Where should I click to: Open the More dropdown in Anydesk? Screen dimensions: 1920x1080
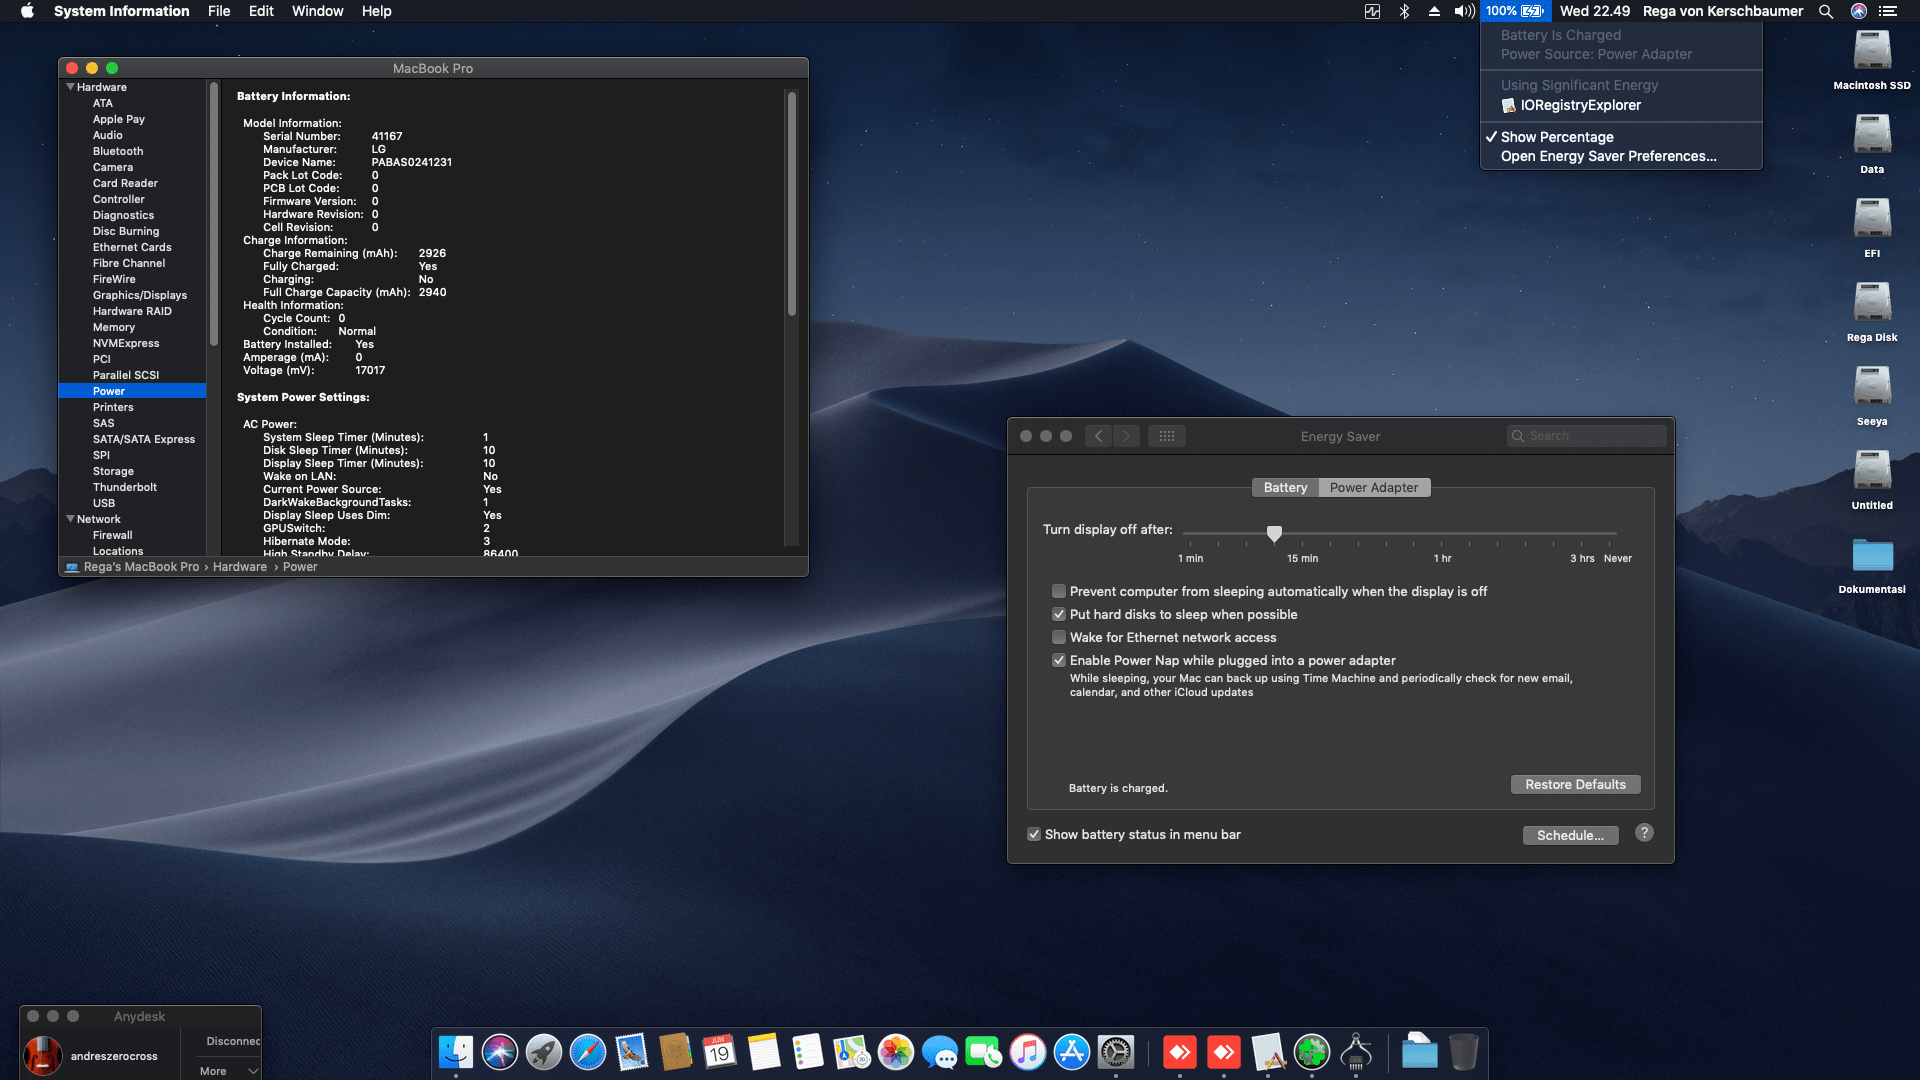click(x=229, y=1071)
